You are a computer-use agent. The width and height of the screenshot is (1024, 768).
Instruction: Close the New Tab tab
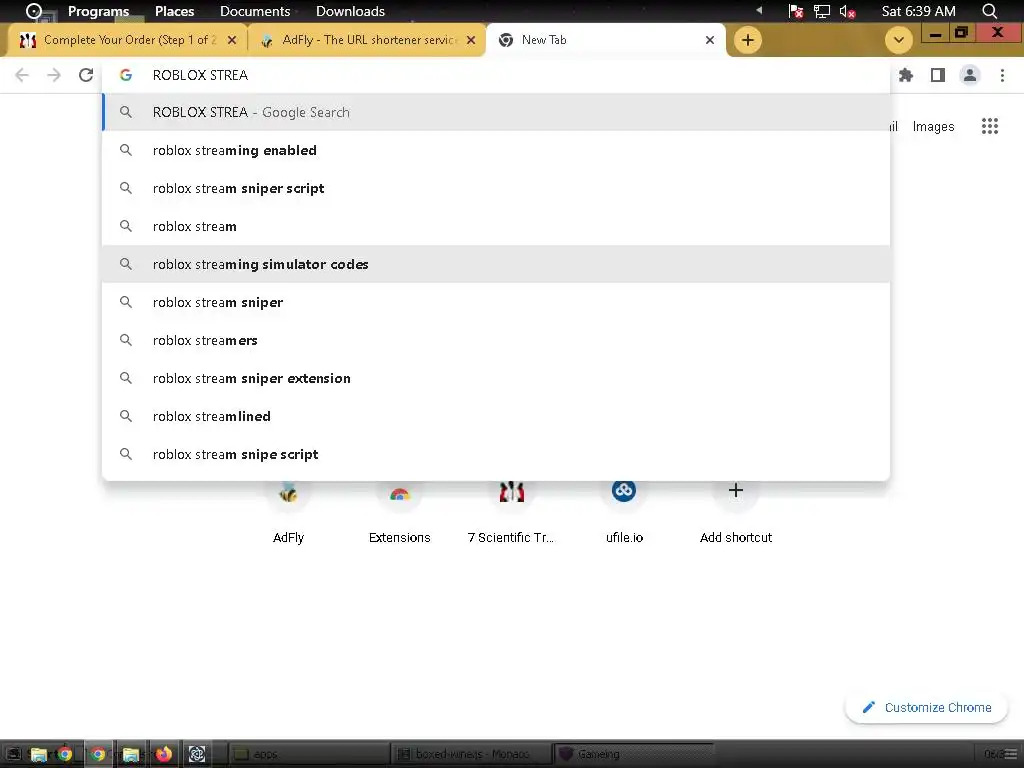click(710, 40)
